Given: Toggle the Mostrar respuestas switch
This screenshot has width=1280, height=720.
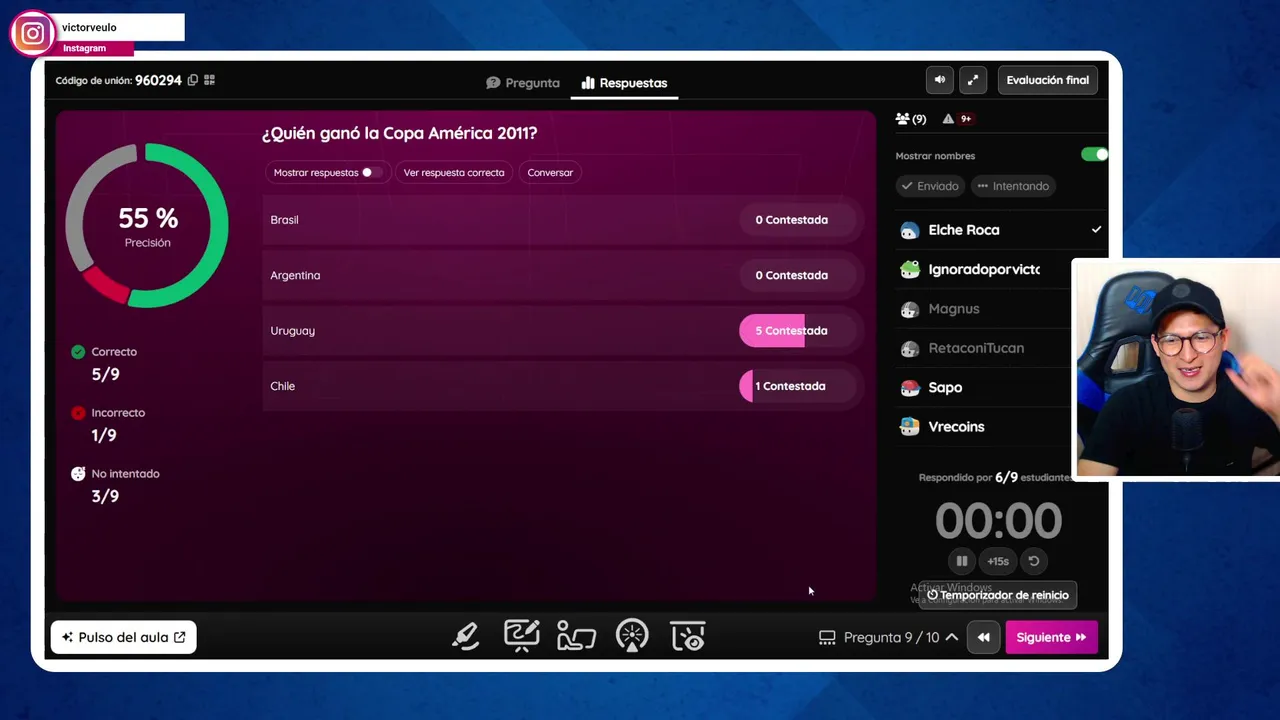Looking at the screenshot, I should click(371, 173).
